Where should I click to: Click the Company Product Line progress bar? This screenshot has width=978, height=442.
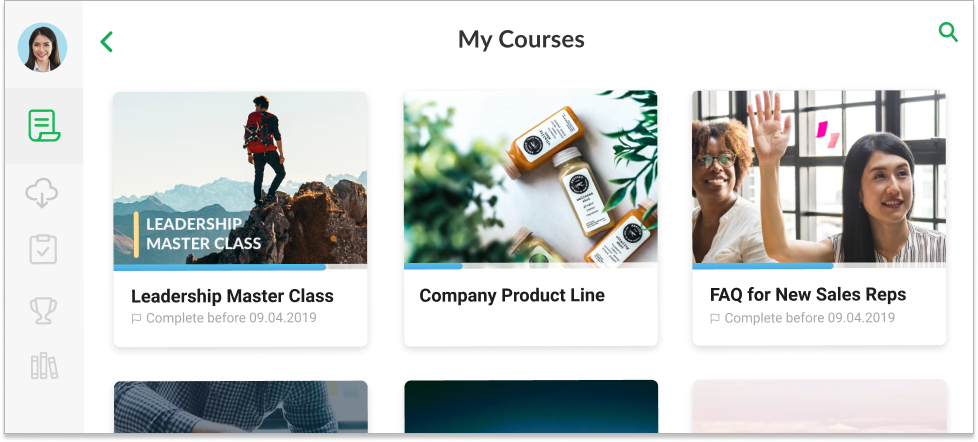[531, 266]
